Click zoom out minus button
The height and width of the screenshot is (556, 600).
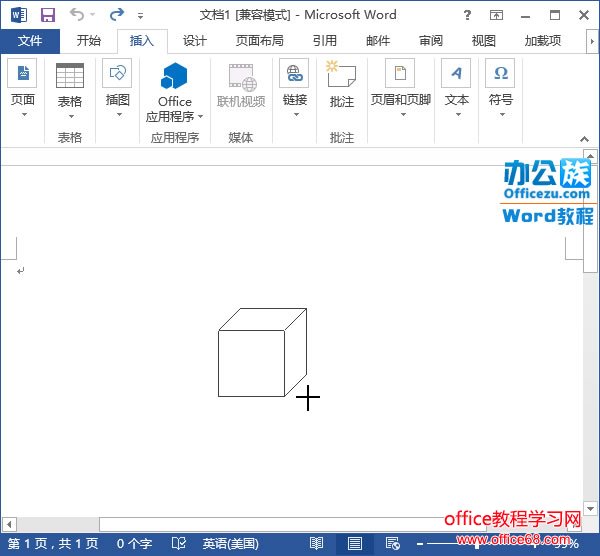pos(420,543)
